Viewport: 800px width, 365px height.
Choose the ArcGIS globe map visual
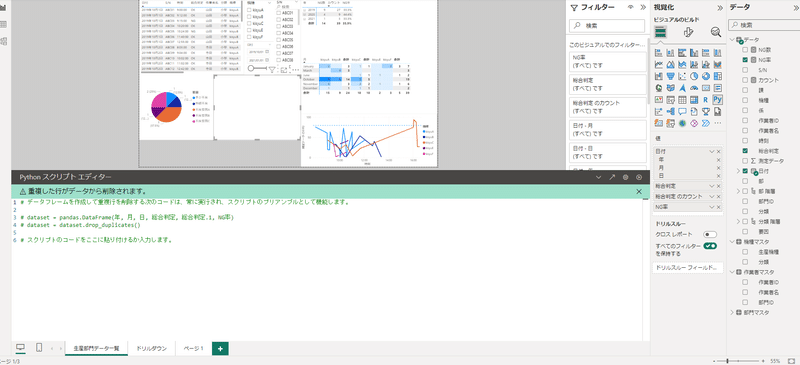coord(682,123)
